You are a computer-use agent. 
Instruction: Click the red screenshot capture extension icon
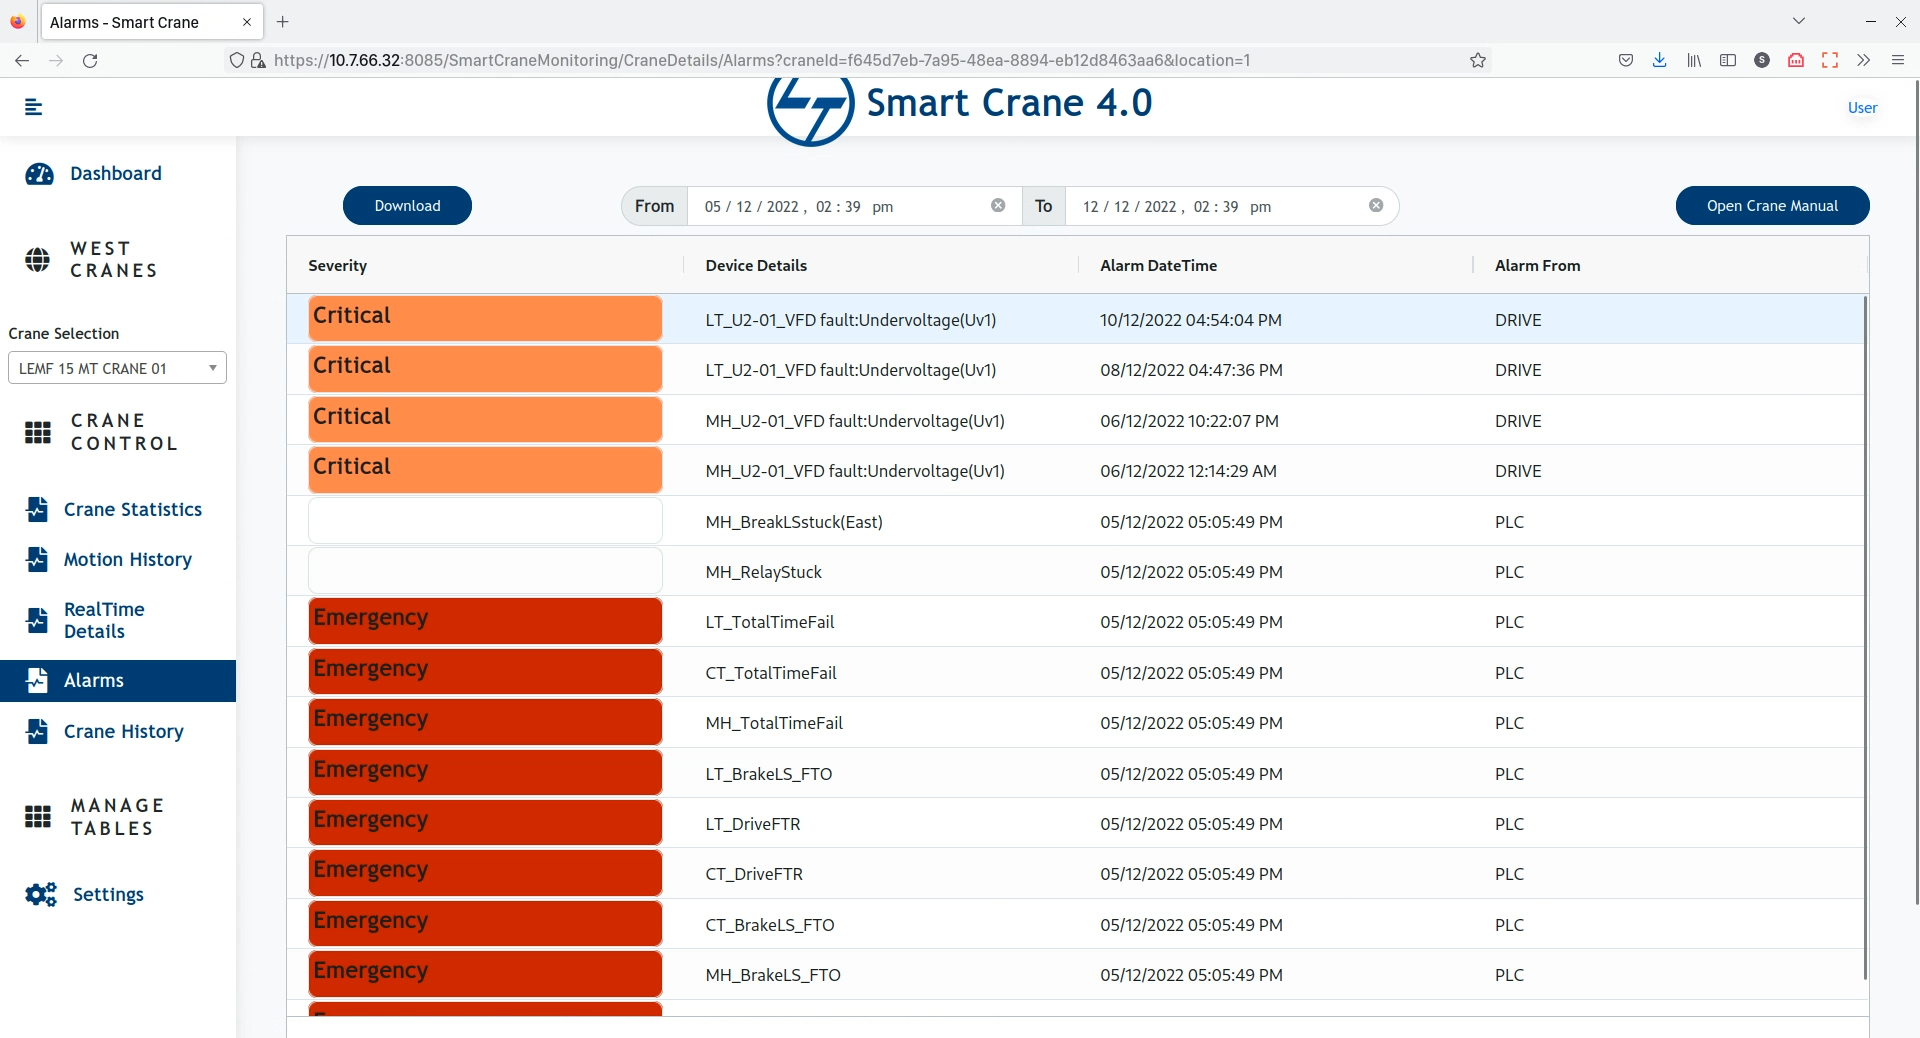1830,60
